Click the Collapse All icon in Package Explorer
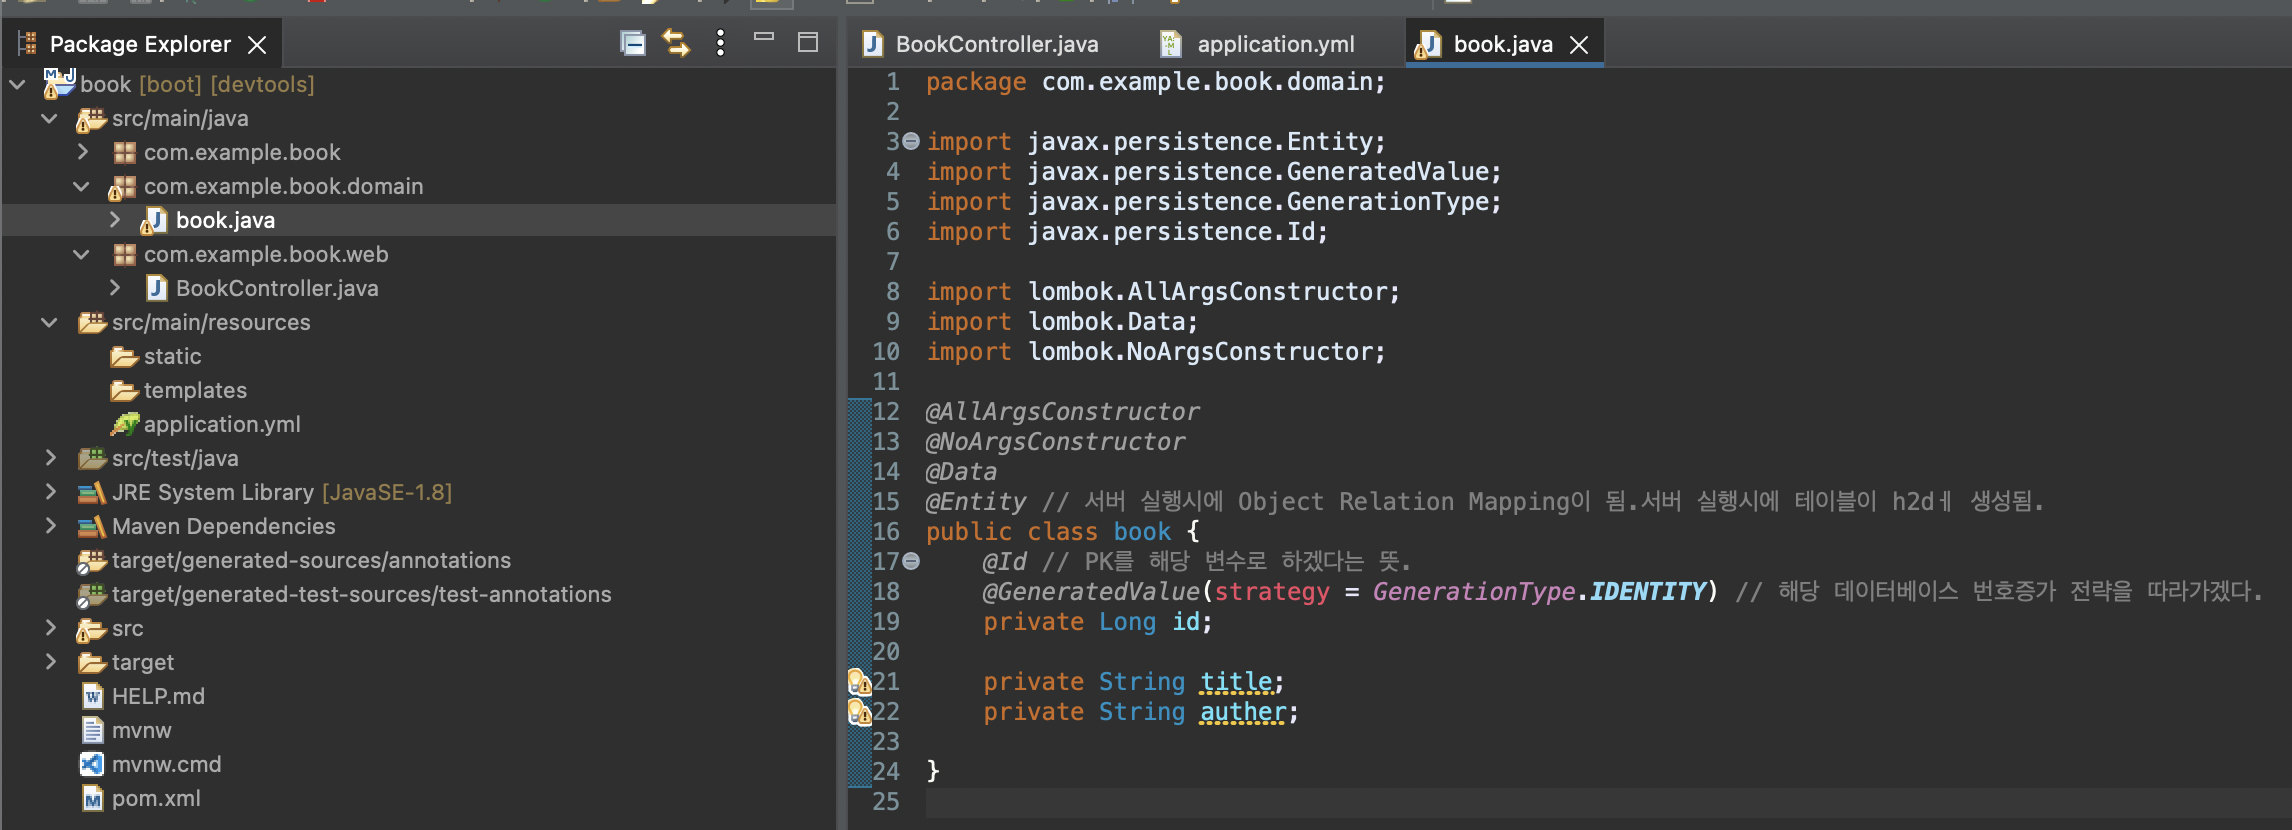This screenshot has height=830, width=2292. (x=633, y=43)
